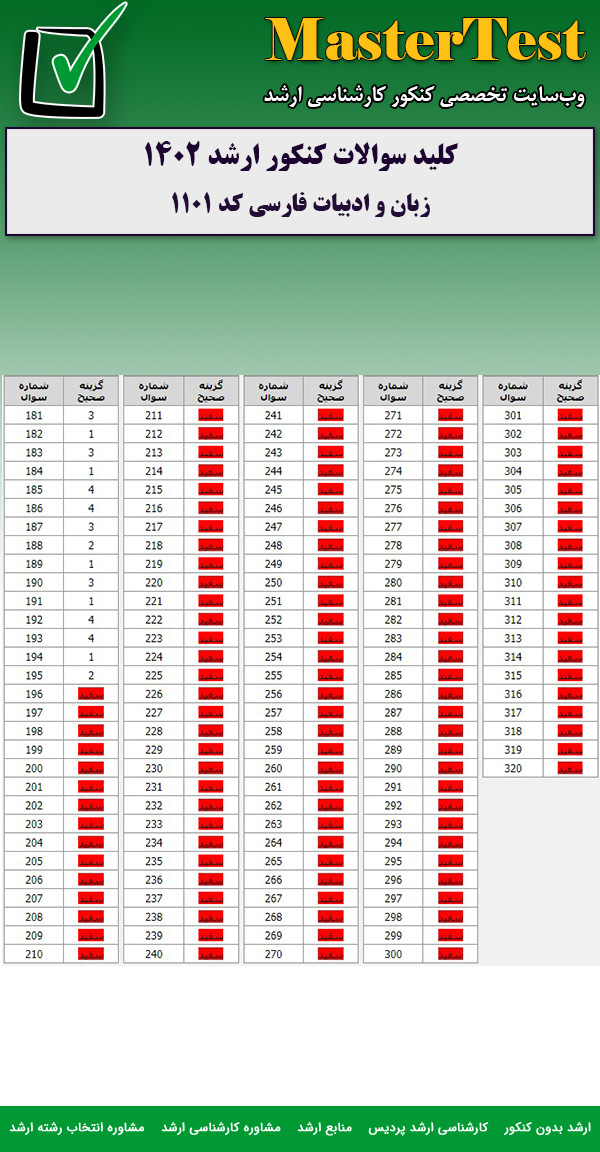Select the question number 195 cell
This screenshot has width=600, height=1152.
[34, 675]
